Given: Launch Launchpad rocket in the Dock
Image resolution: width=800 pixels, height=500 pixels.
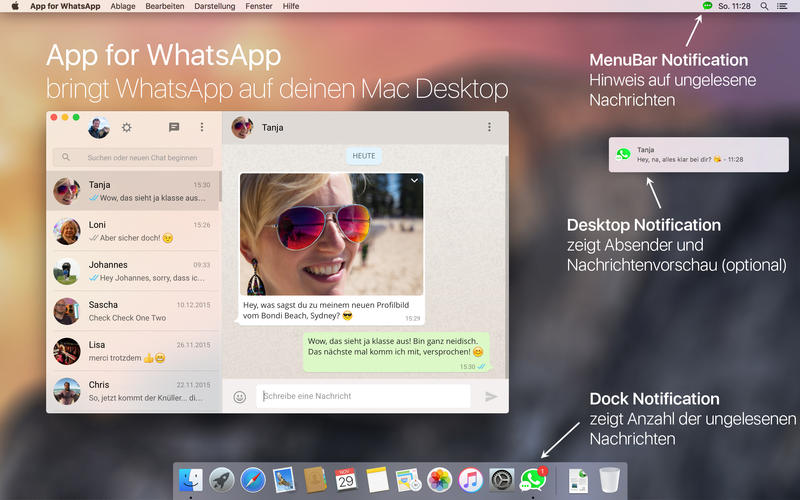Looking at the screenshot, I should (221, 480).
